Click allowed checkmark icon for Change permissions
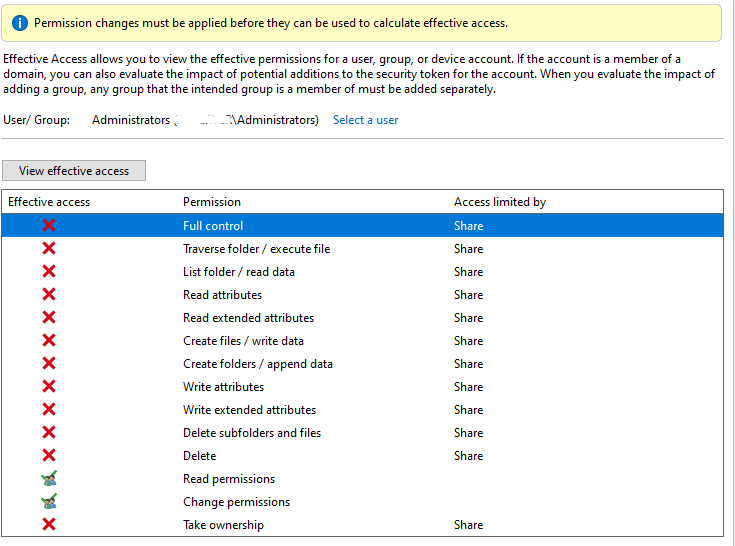Viewport: 735px width, 546px height. click(x=49, y=502)
